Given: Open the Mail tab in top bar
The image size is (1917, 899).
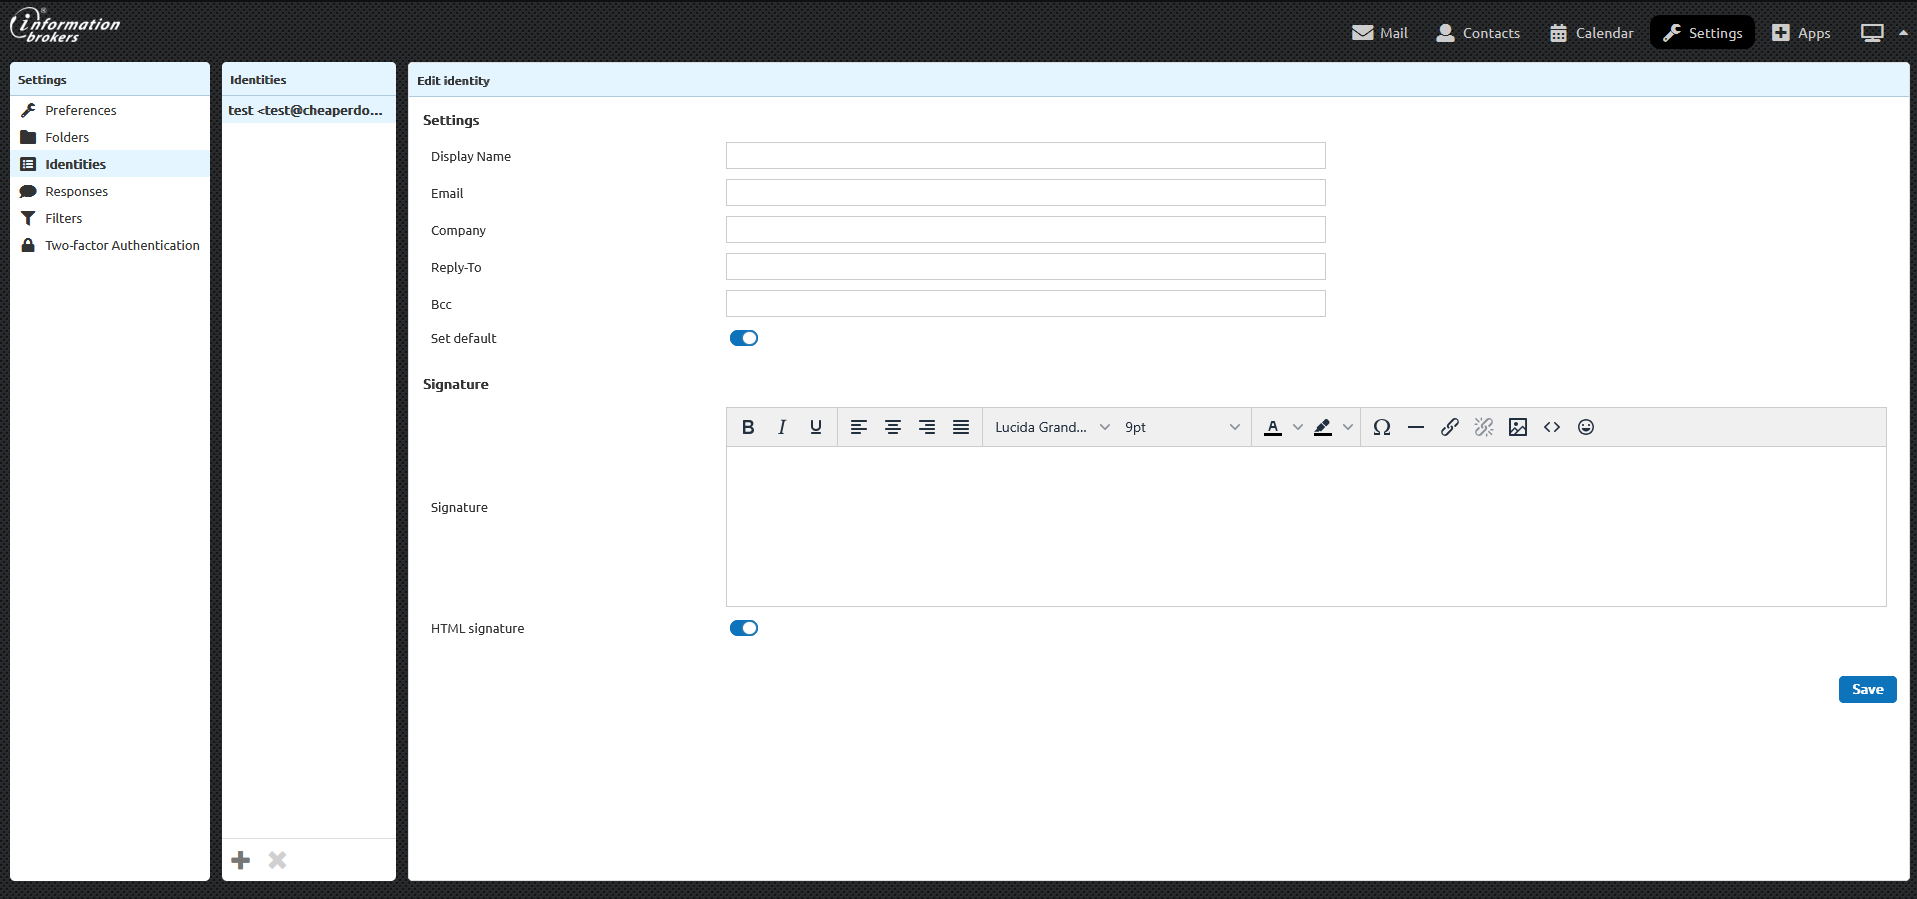Looking at the screenshot, I should tap(1380, 33).
